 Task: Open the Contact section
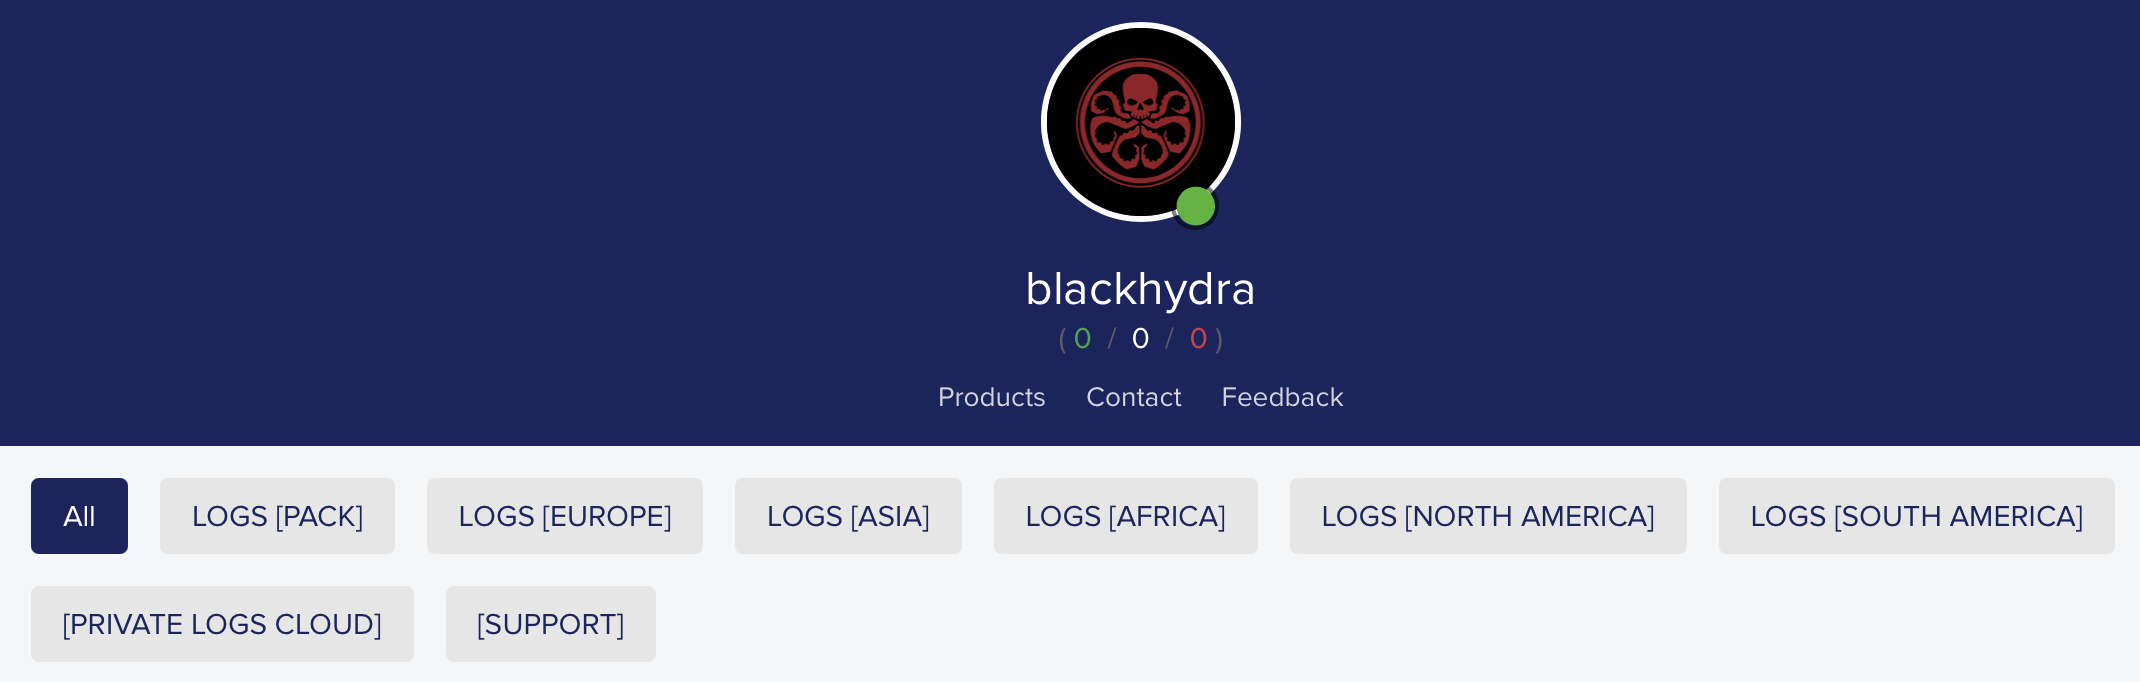(1133, 397)
